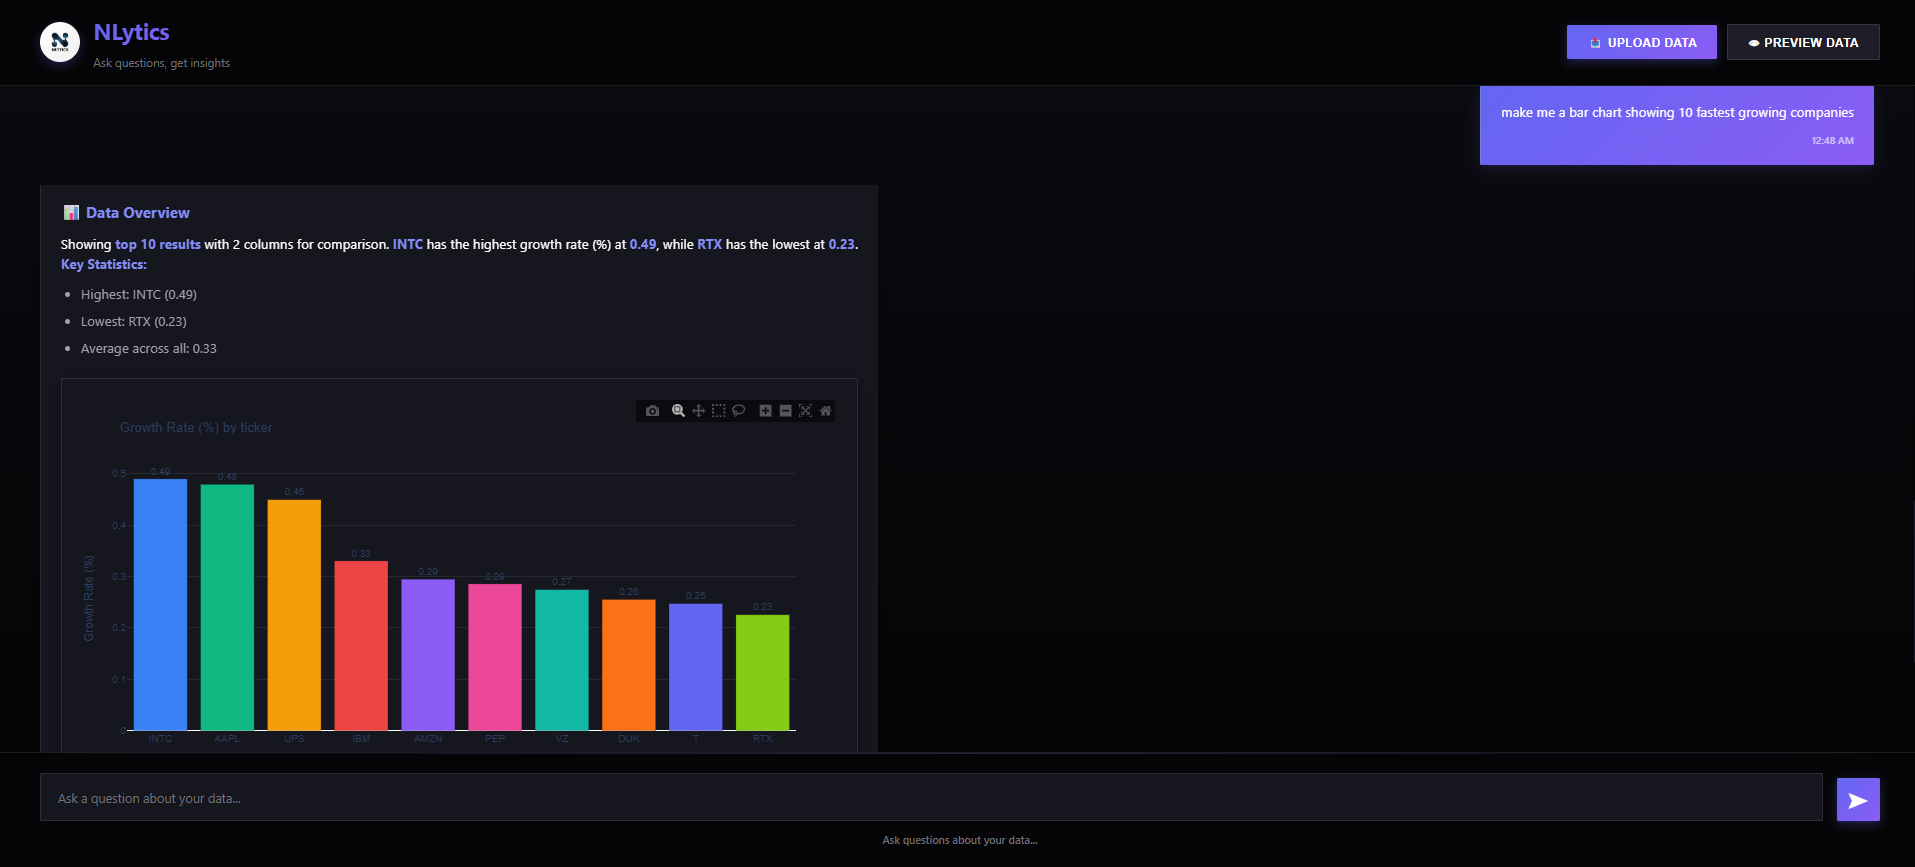This screenshot has height=867, width=1915.
Task: Click the 'RTX' x-axis tick label
Action: pyautogui.click(x=763, y=739)
